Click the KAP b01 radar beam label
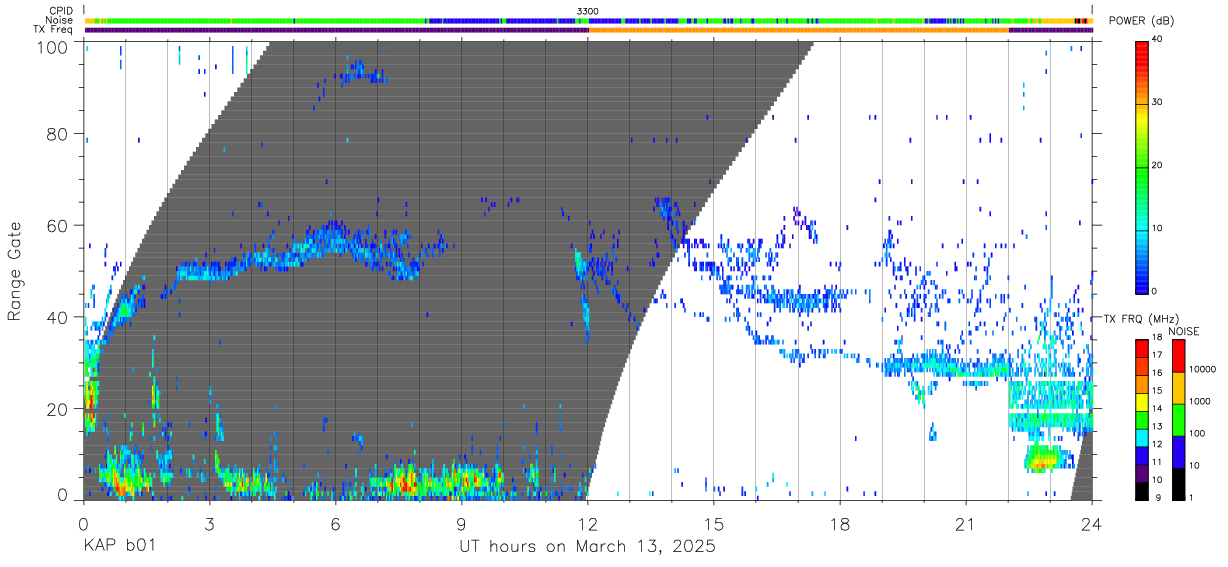Screen dimensions: 1228x567 pyautogui.click(x=119, y=547)
